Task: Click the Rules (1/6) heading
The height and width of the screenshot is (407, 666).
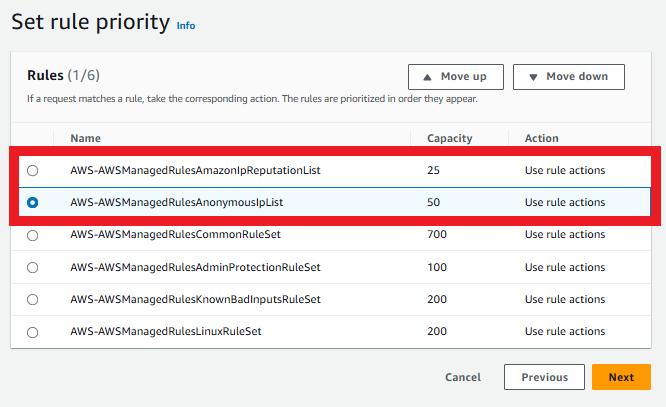Action: click(63, 75)
